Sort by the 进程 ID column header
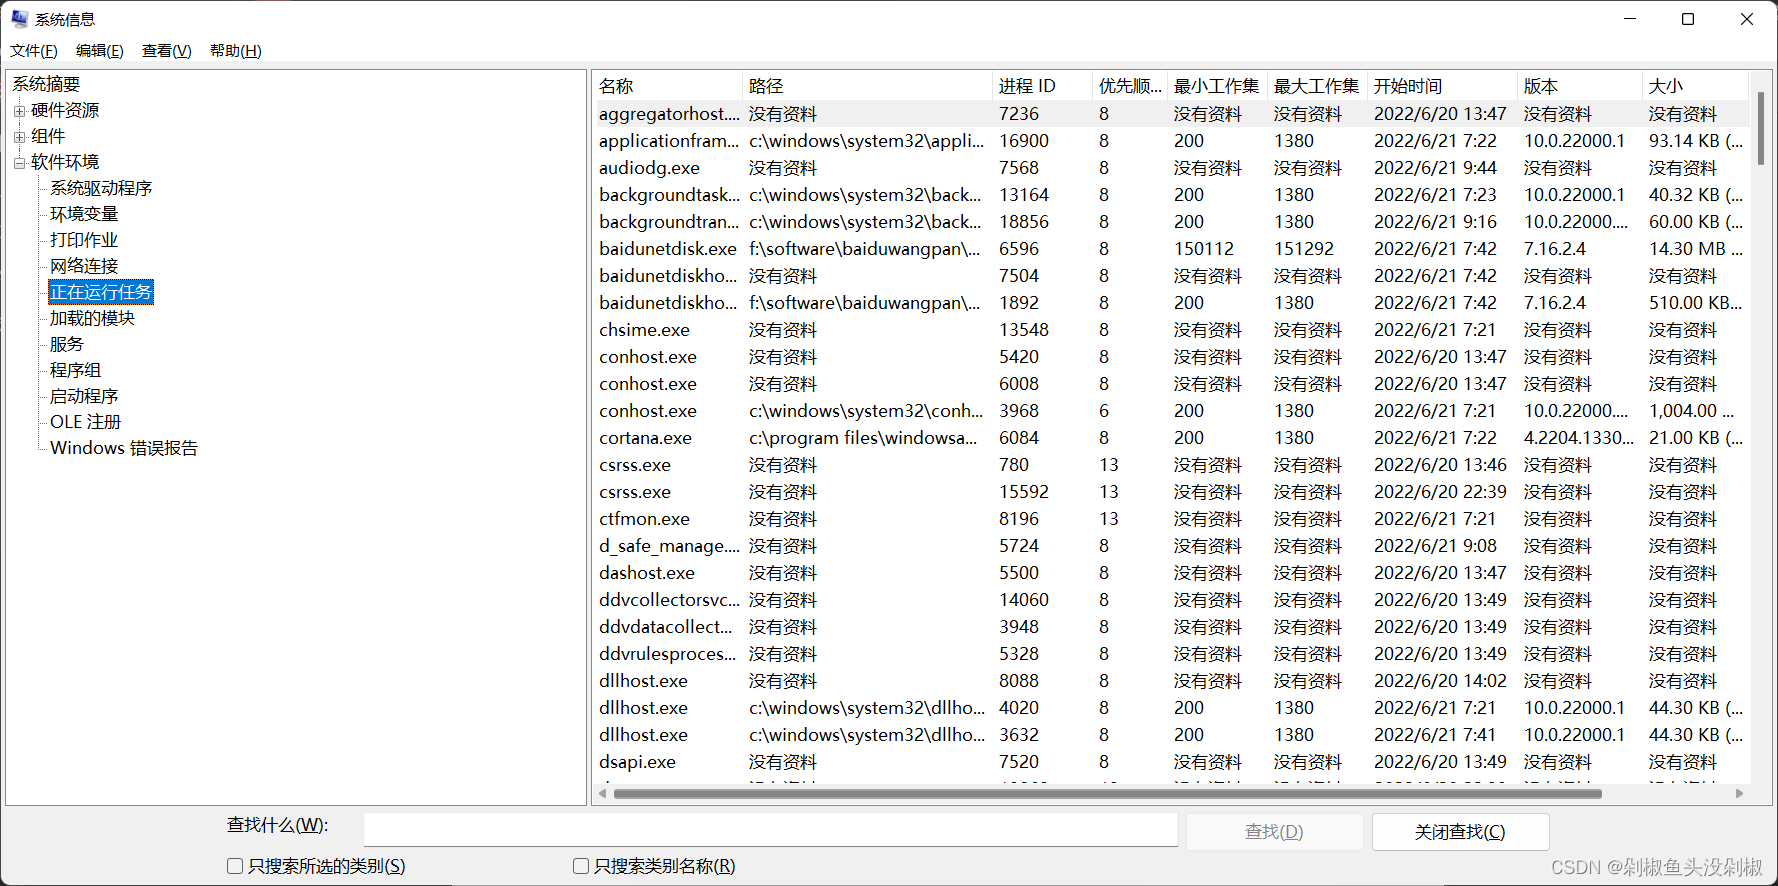This screenshot has height=886, width=1778. (1043, 86)
